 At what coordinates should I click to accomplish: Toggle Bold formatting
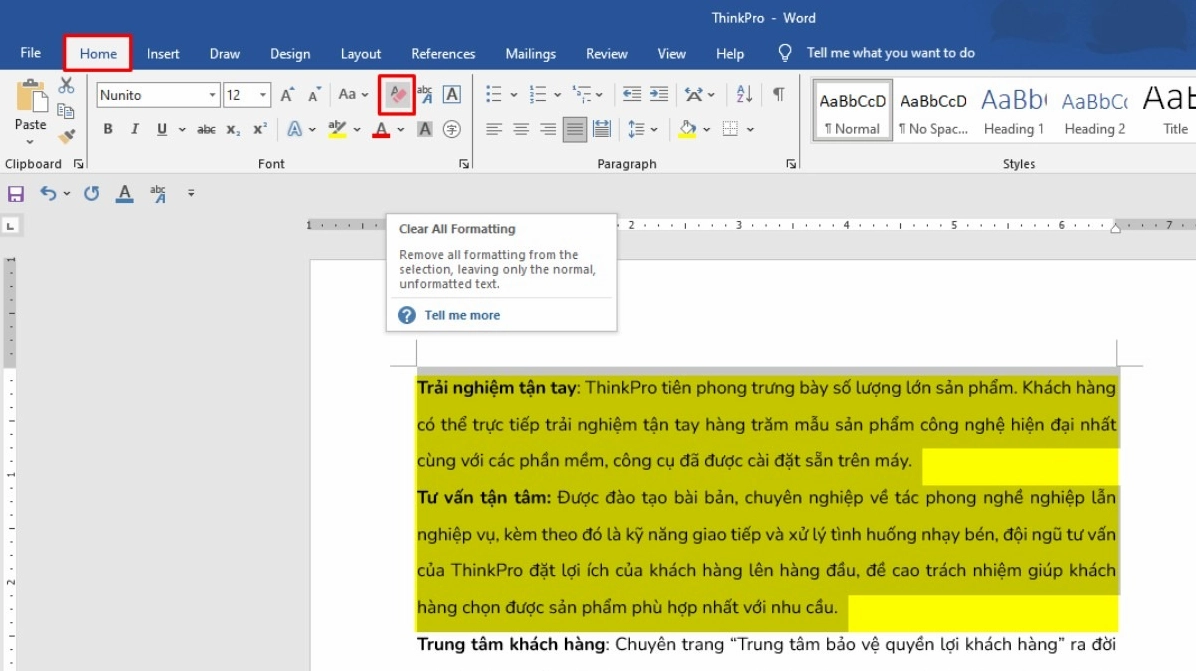pos(108,130)
